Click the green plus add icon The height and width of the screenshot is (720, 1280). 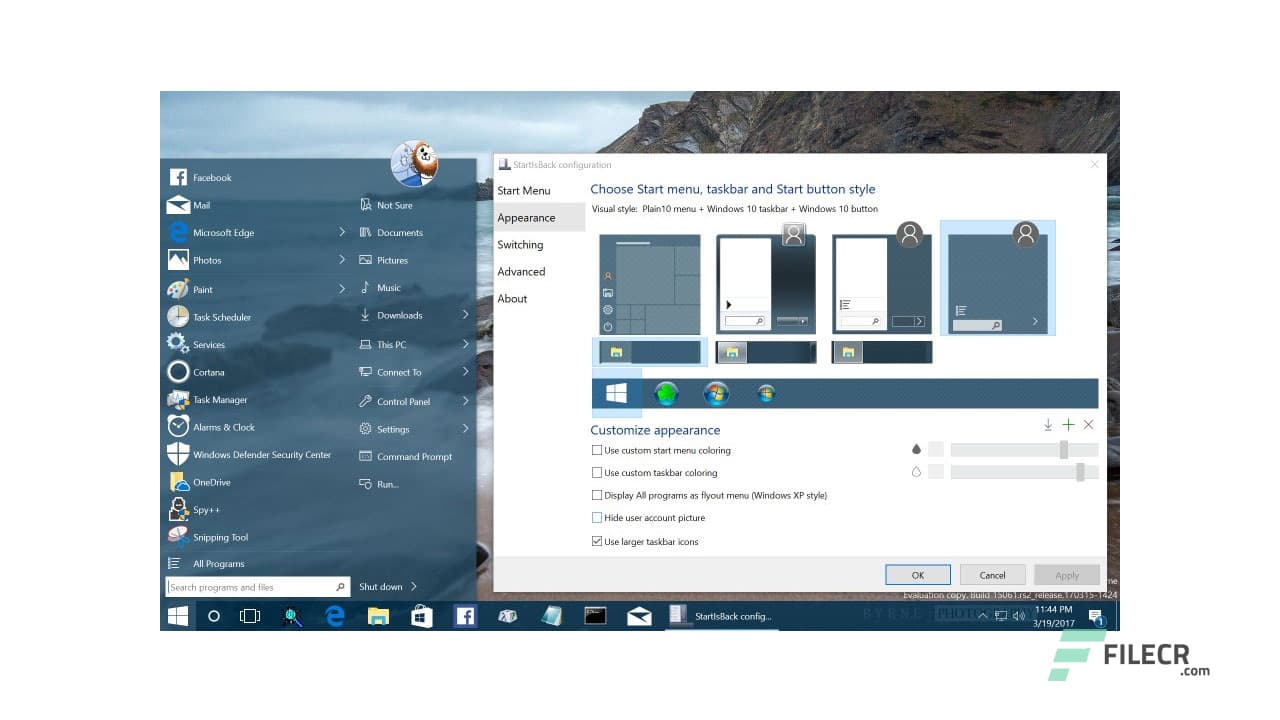(x=1068, y=425)
